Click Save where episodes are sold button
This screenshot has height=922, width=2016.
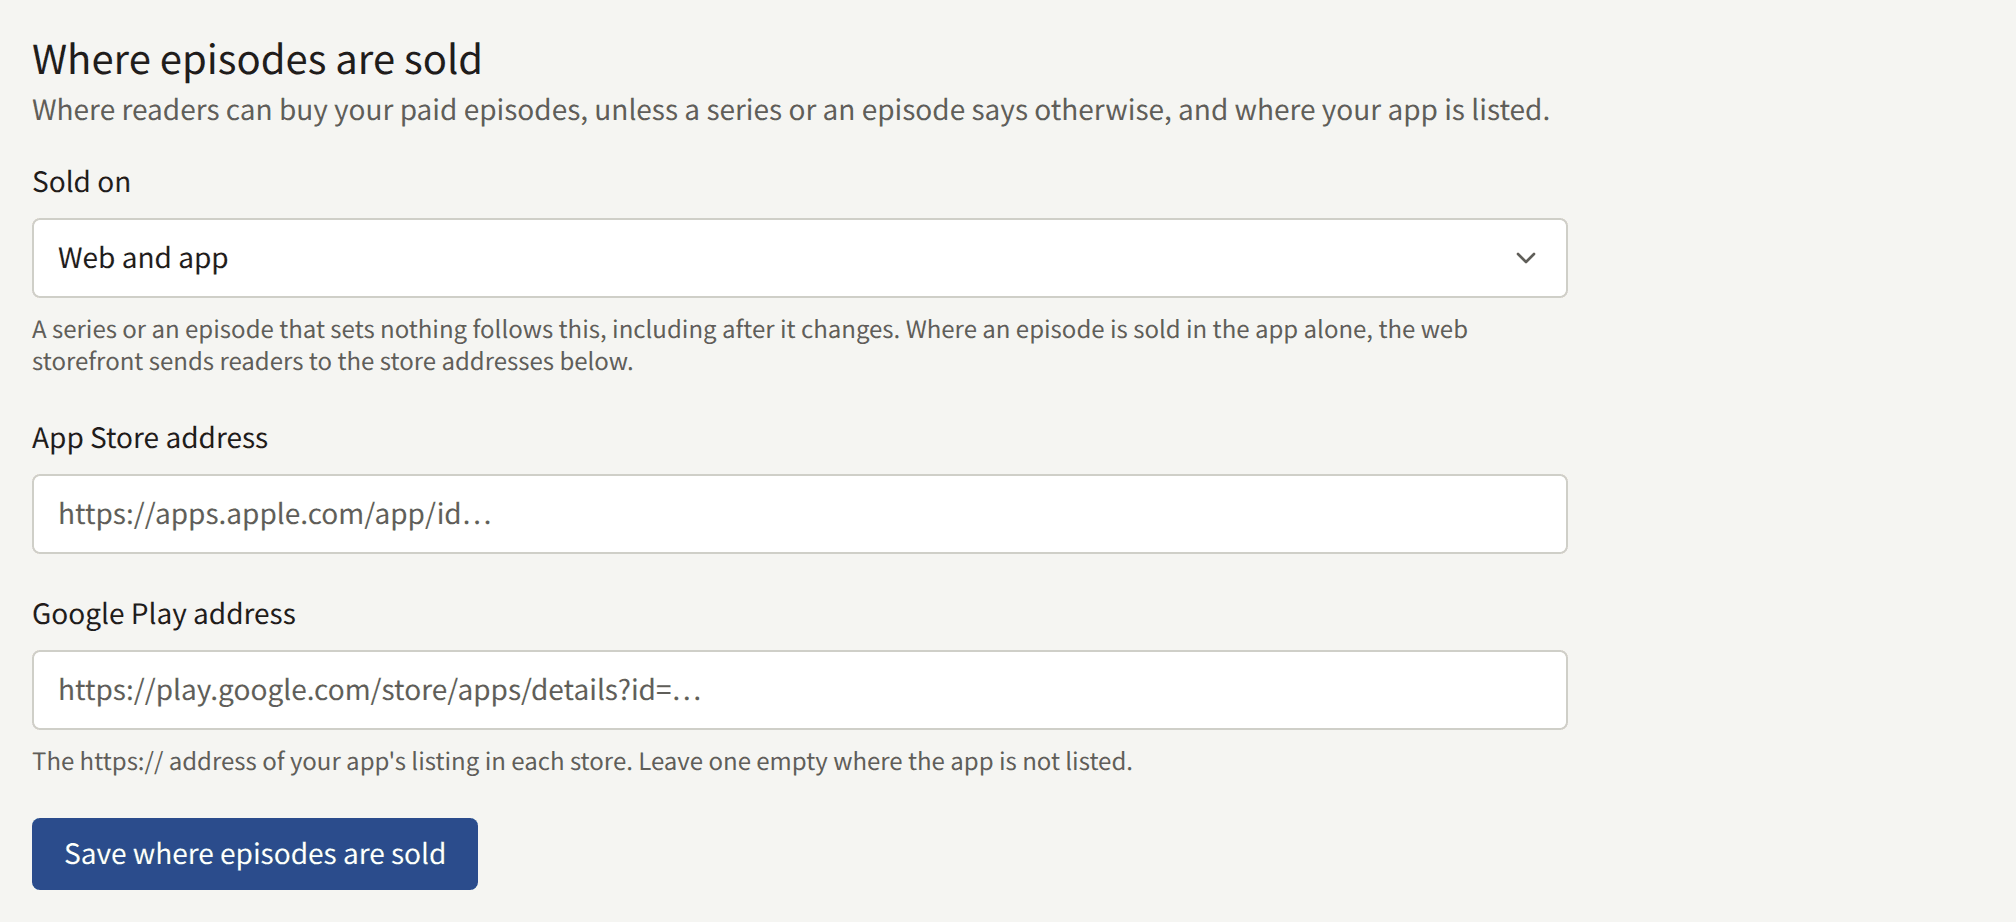[255, 854]
